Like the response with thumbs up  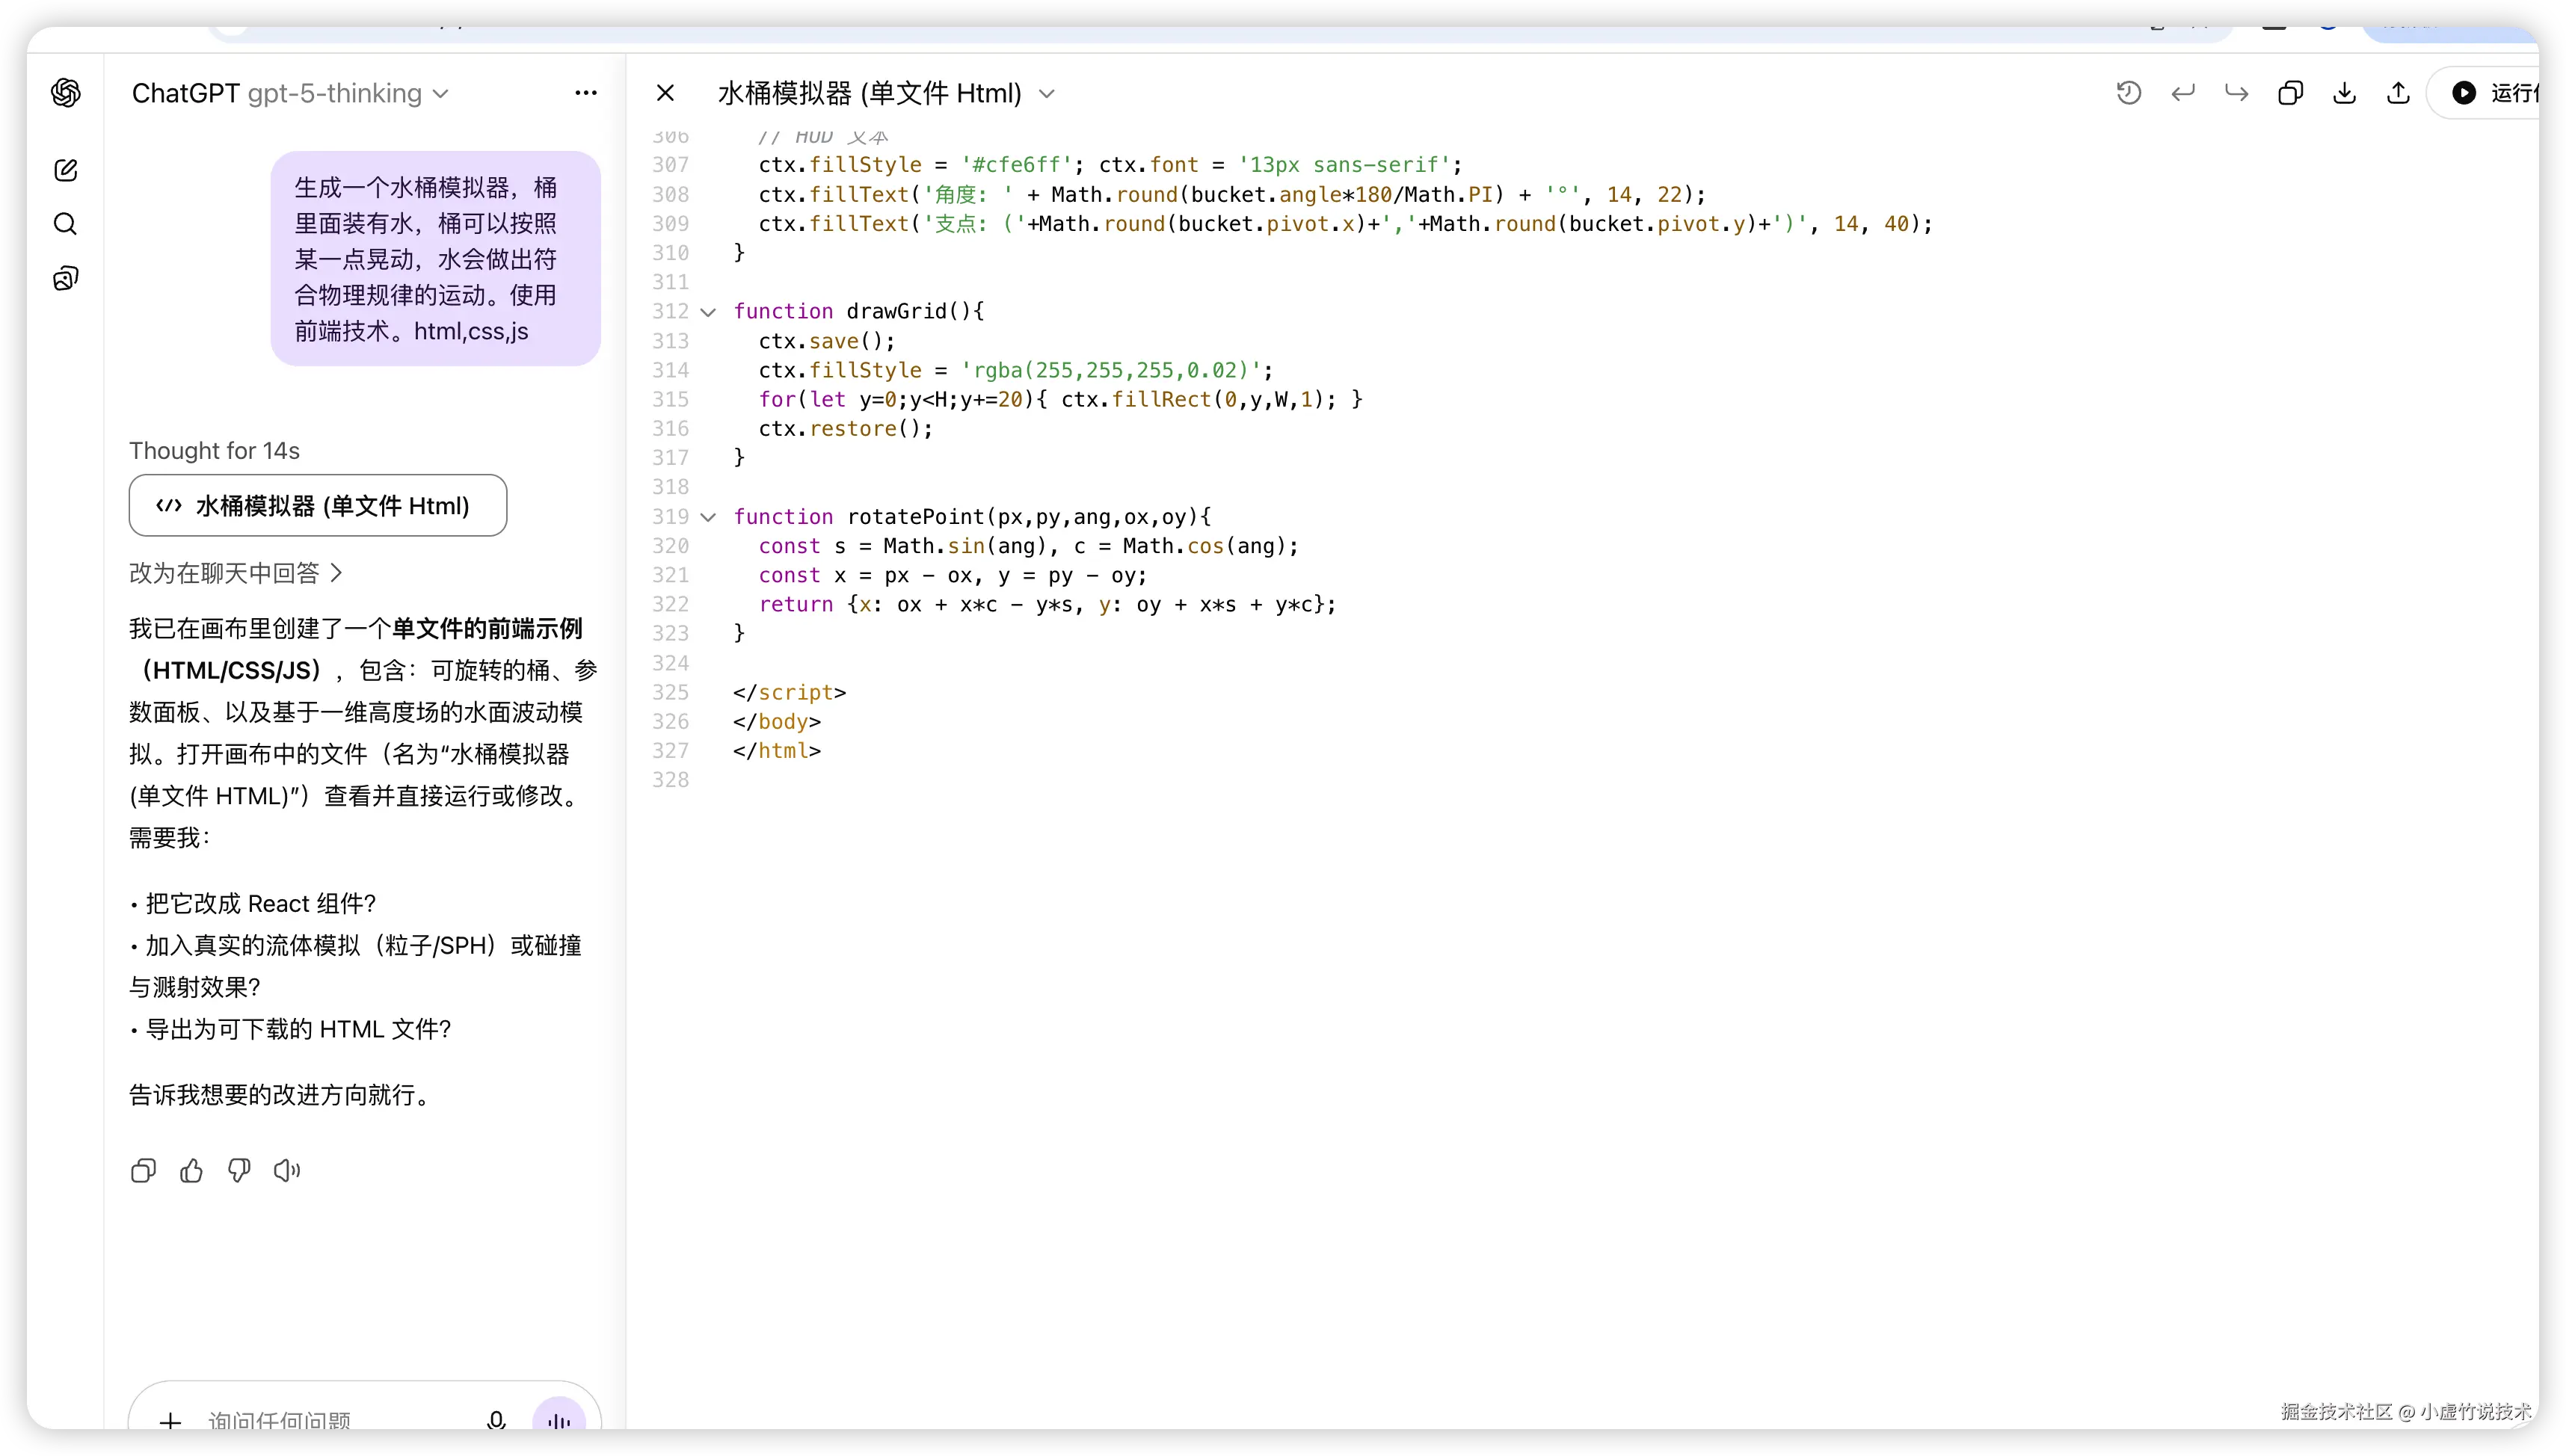(191, 1170)
